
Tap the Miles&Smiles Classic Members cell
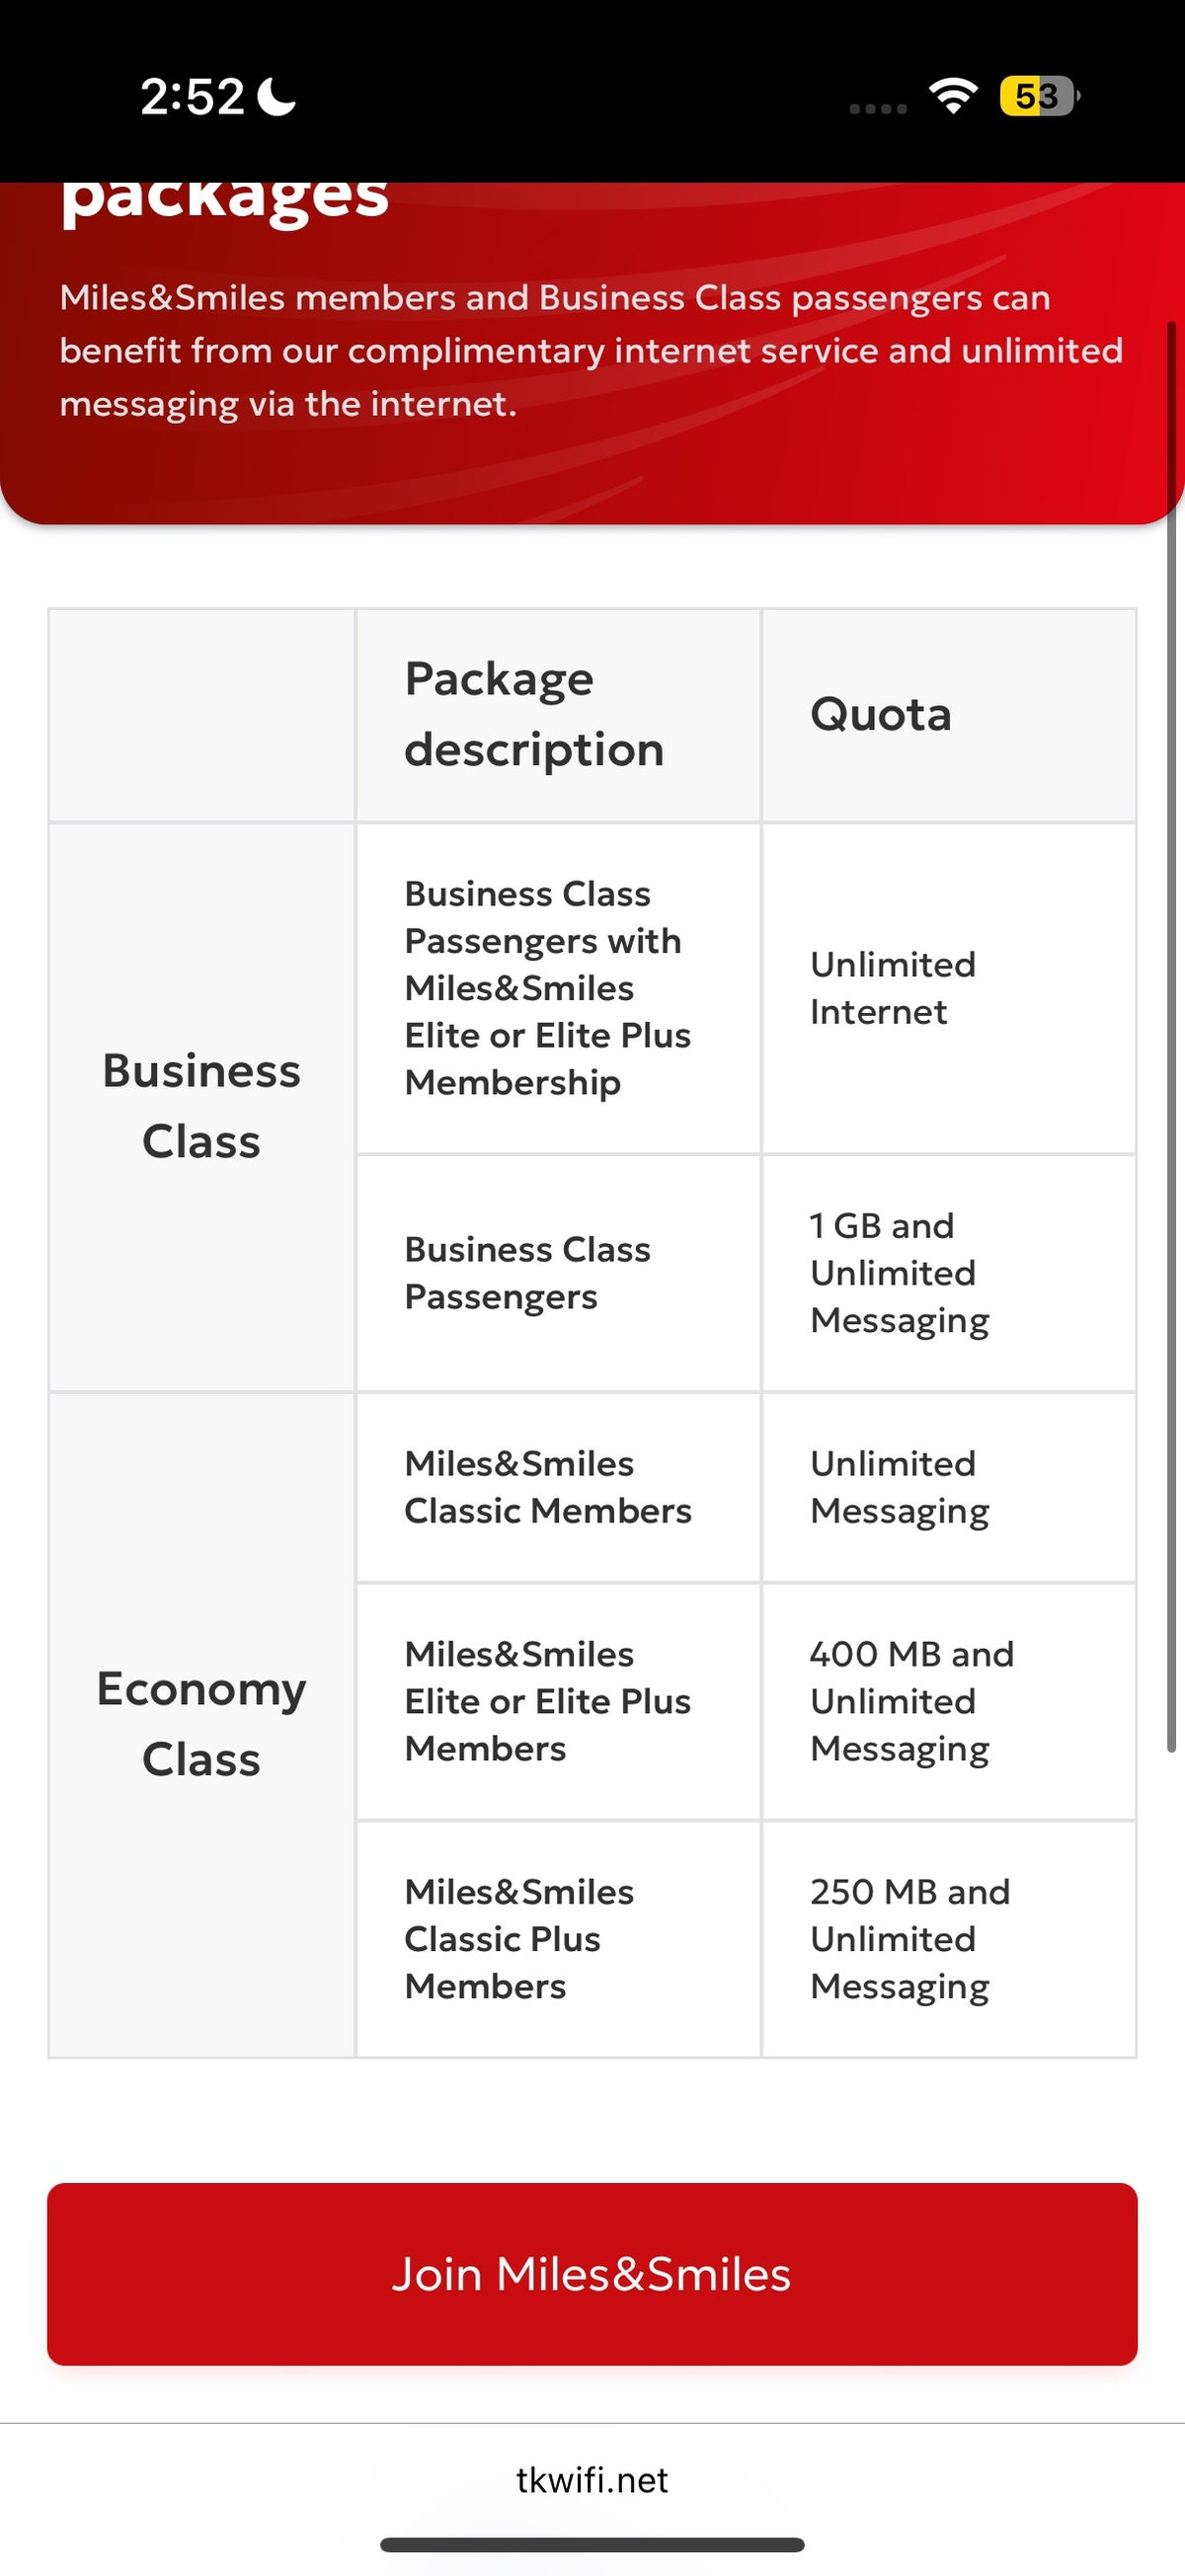(547, 1487)
